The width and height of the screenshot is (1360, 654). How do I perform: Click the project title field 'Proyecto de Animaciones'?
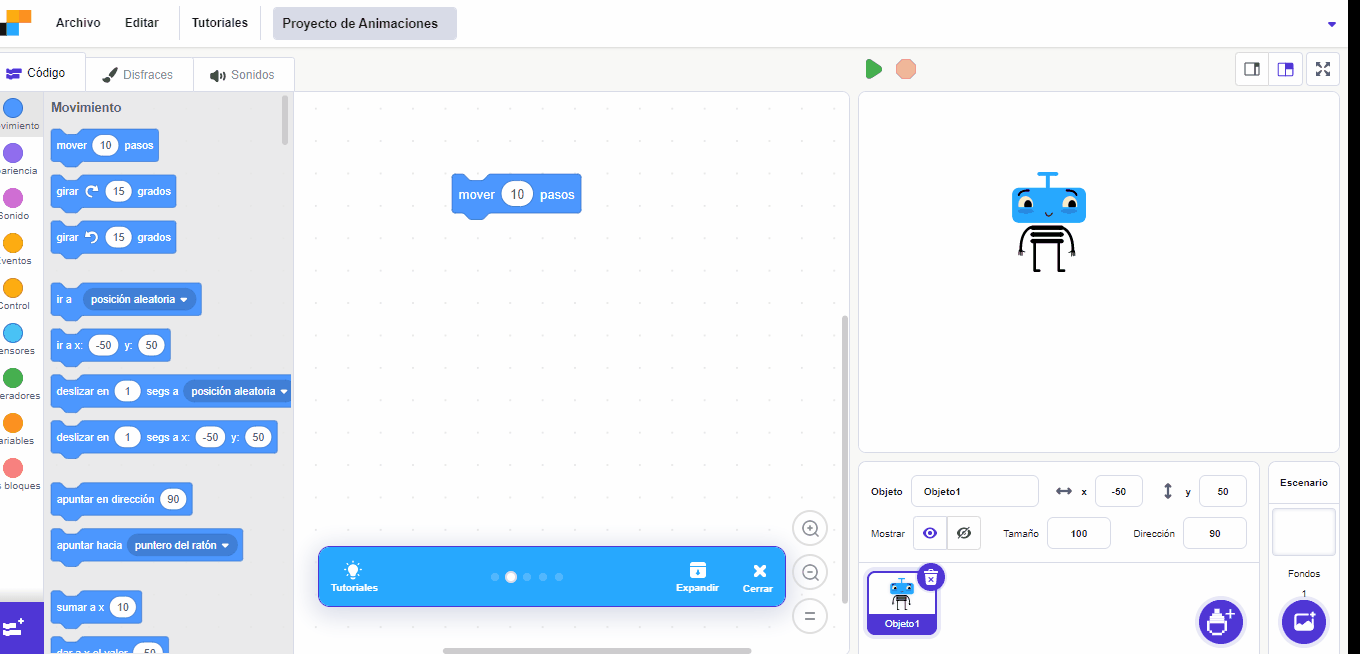click(364, 23)
